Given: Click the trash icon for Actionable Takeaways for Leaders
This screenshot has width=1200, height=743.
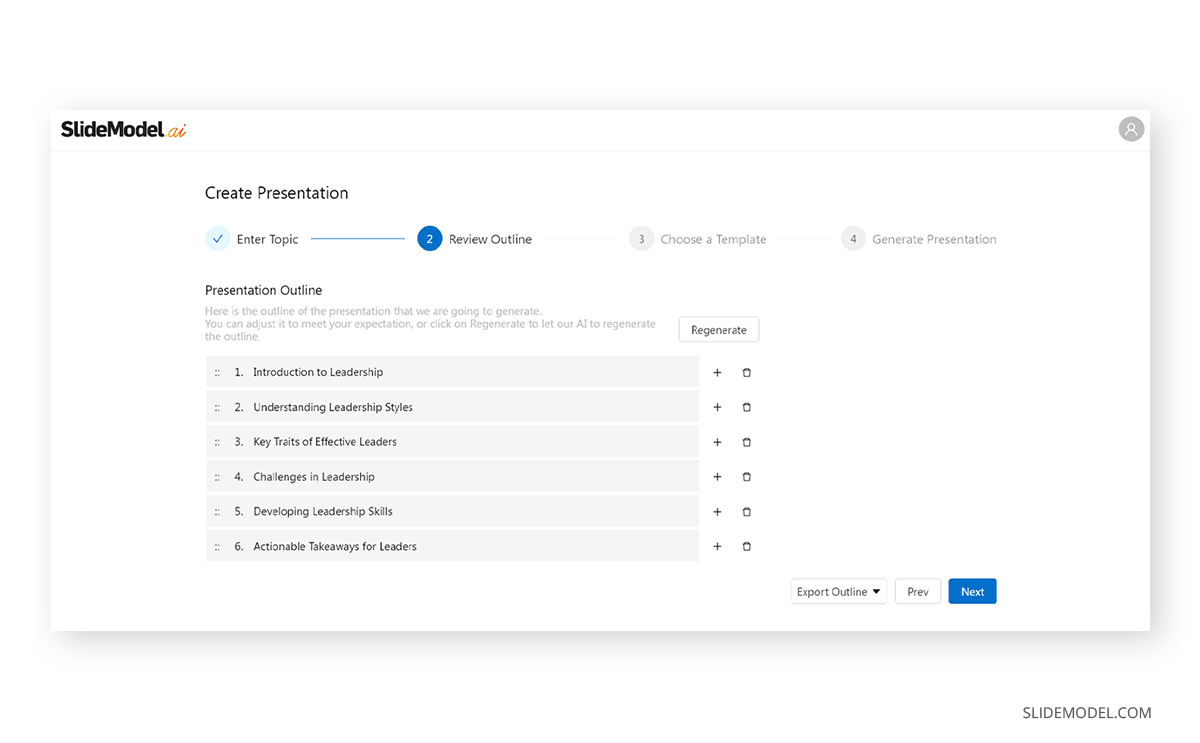Looking at the screenshot, I should tap(747, 546).
